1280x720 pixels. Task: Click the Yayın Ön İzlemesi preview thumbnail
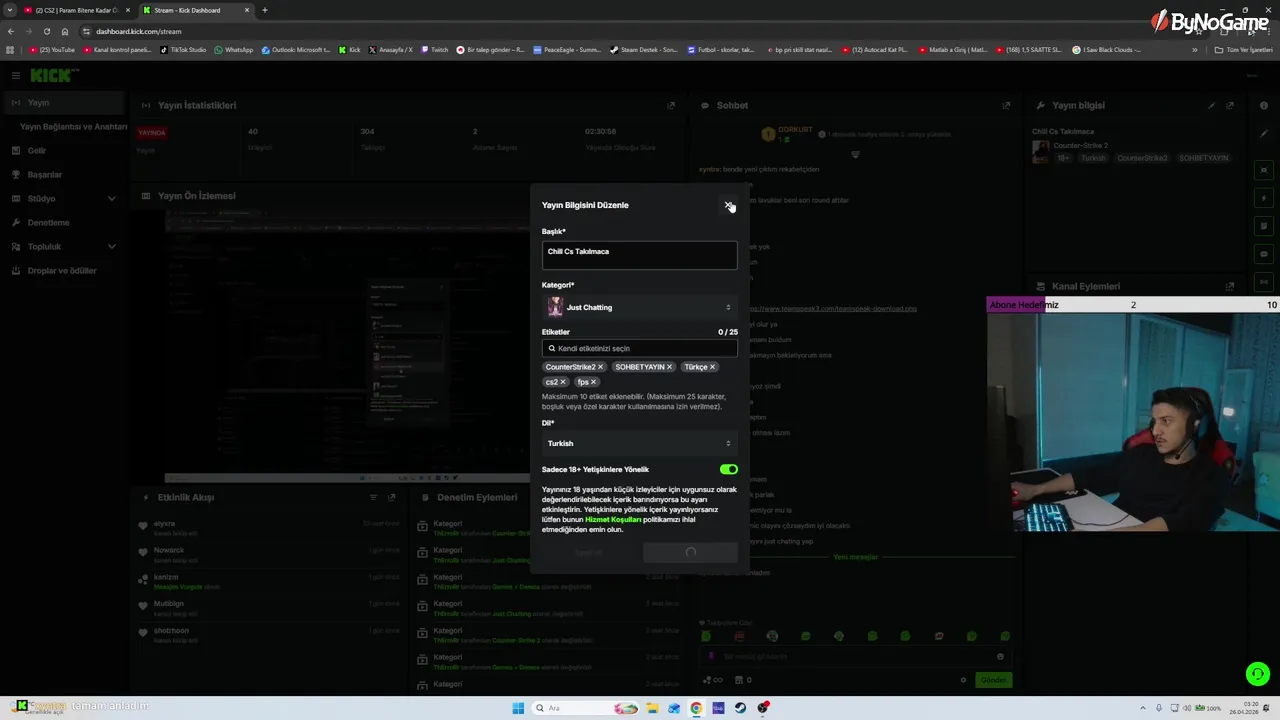348,345
